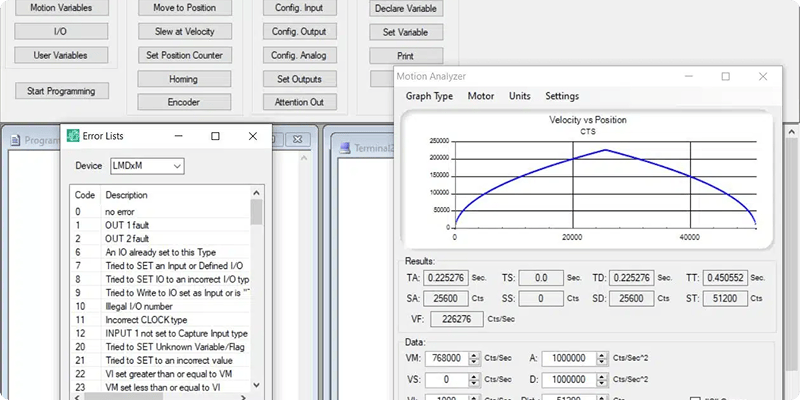Click the green Error Lists window icon

point(73,136)
